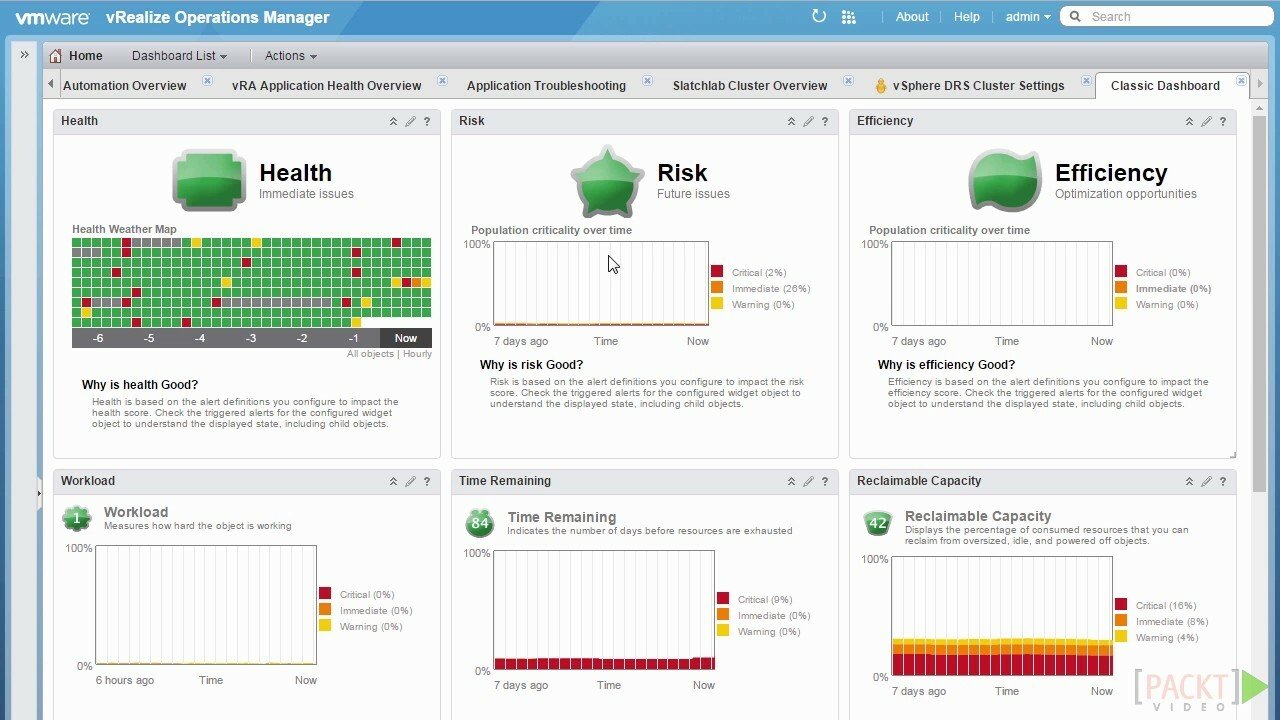
Task: Click the About link in header
Action: [912, 17]
